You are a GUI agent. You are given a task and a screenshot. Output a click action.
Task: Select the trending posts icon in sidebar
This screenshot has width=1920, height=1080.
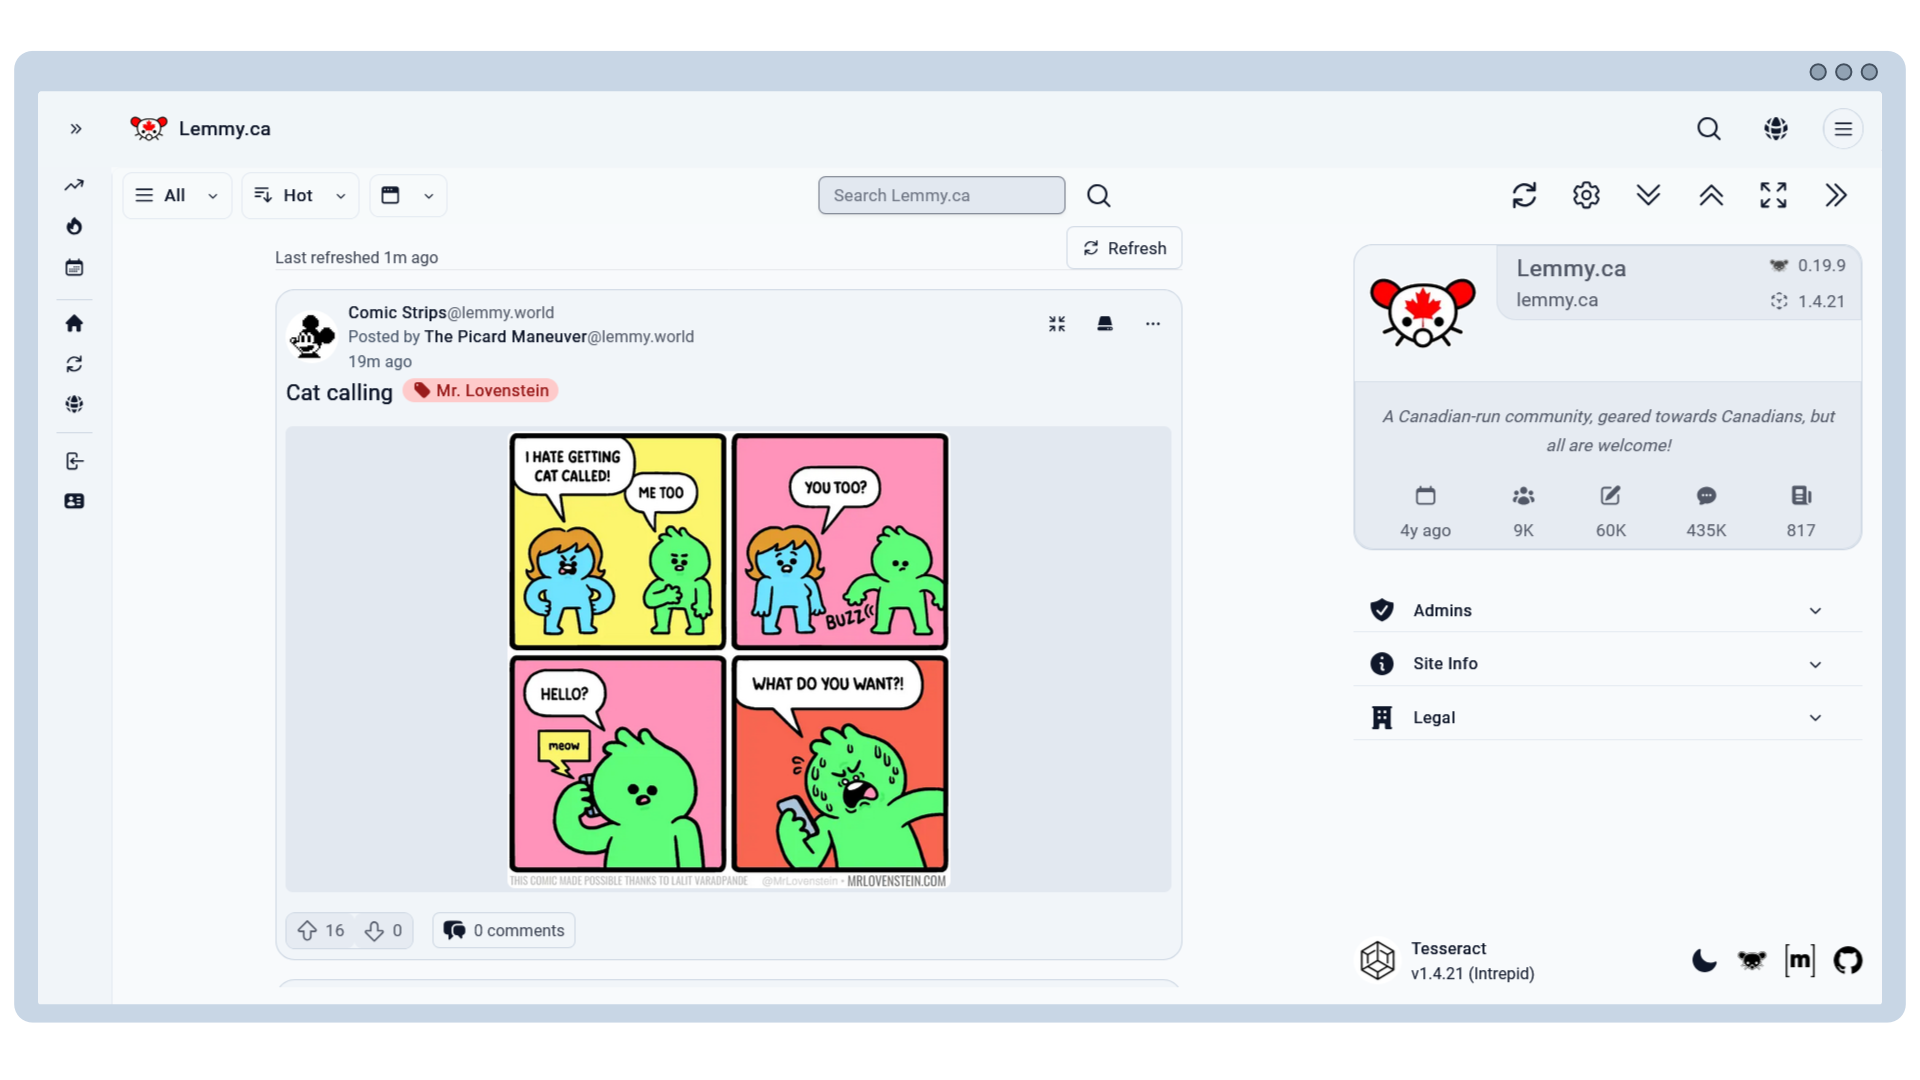[x=74, y=185]
